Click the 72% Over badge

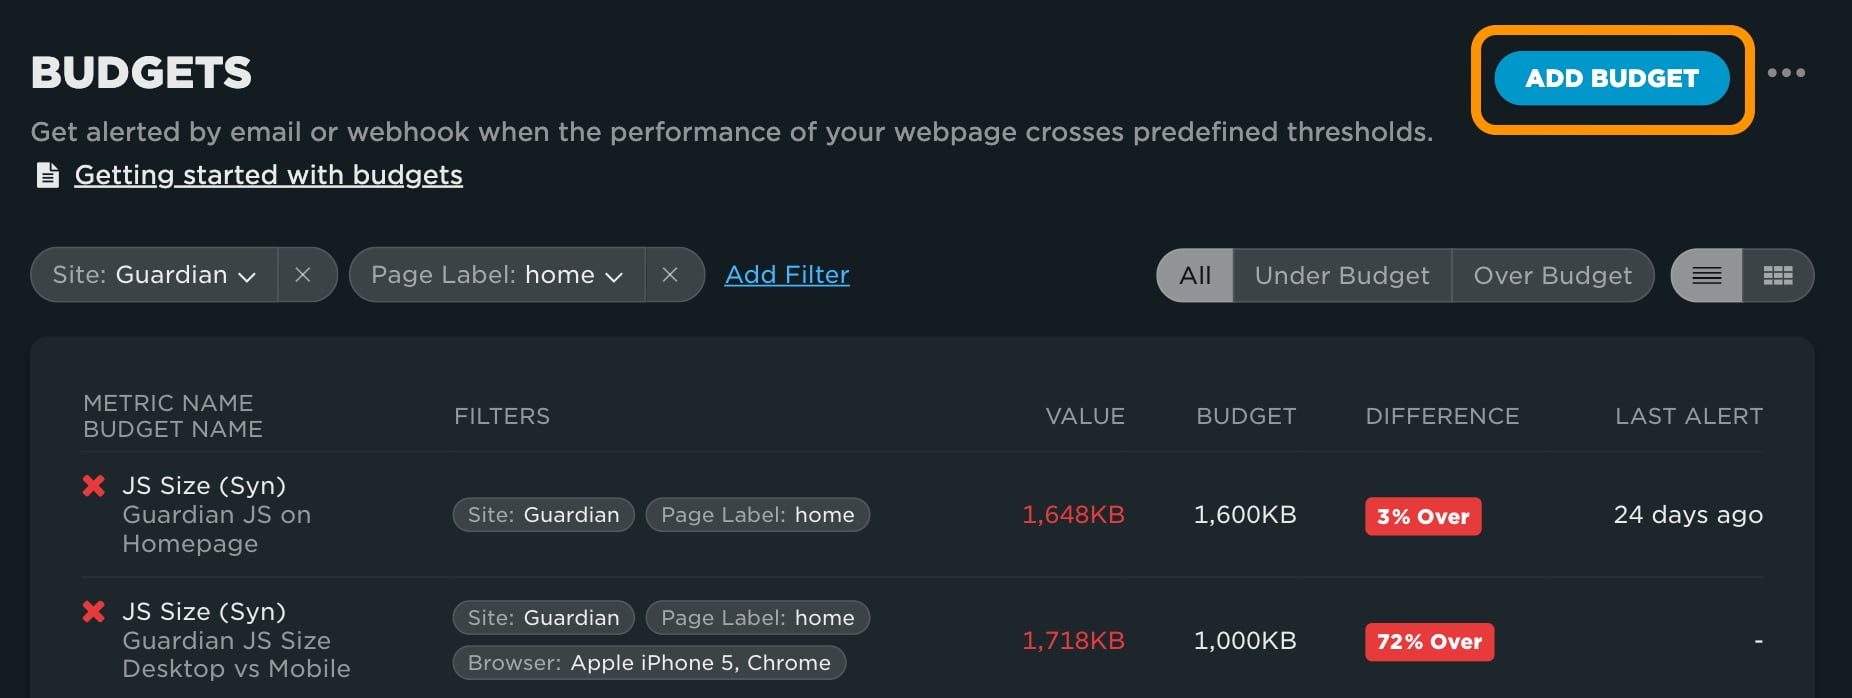1429,641
